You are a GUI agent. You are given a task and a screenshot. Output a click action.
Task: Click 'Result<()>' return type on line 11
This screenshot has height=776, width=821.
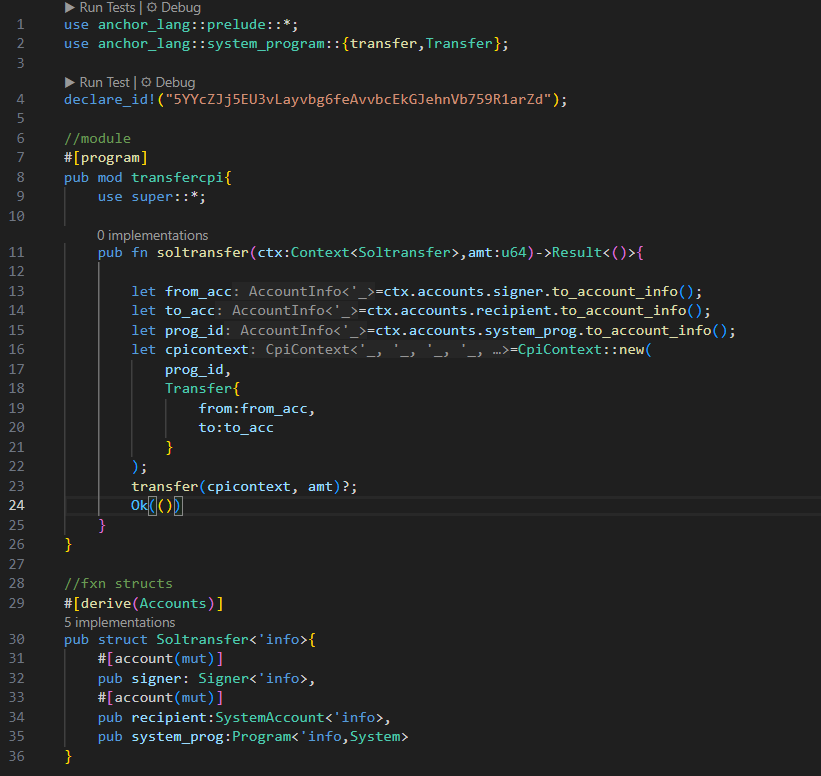(x=594, y=252)
